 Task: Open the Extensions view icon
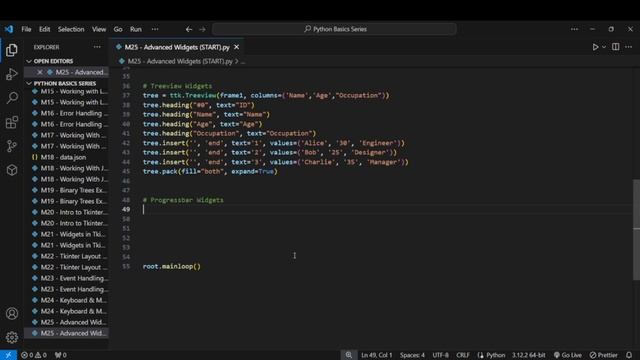(12, 122)
